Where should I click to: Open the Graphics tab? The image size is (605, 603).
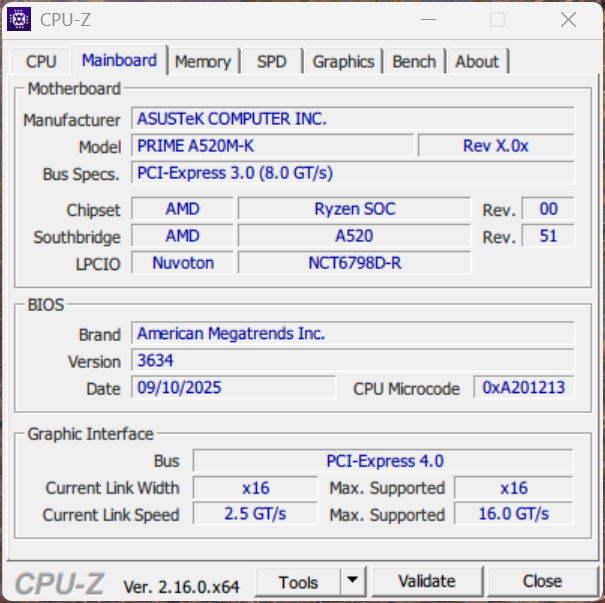(343, 62)
